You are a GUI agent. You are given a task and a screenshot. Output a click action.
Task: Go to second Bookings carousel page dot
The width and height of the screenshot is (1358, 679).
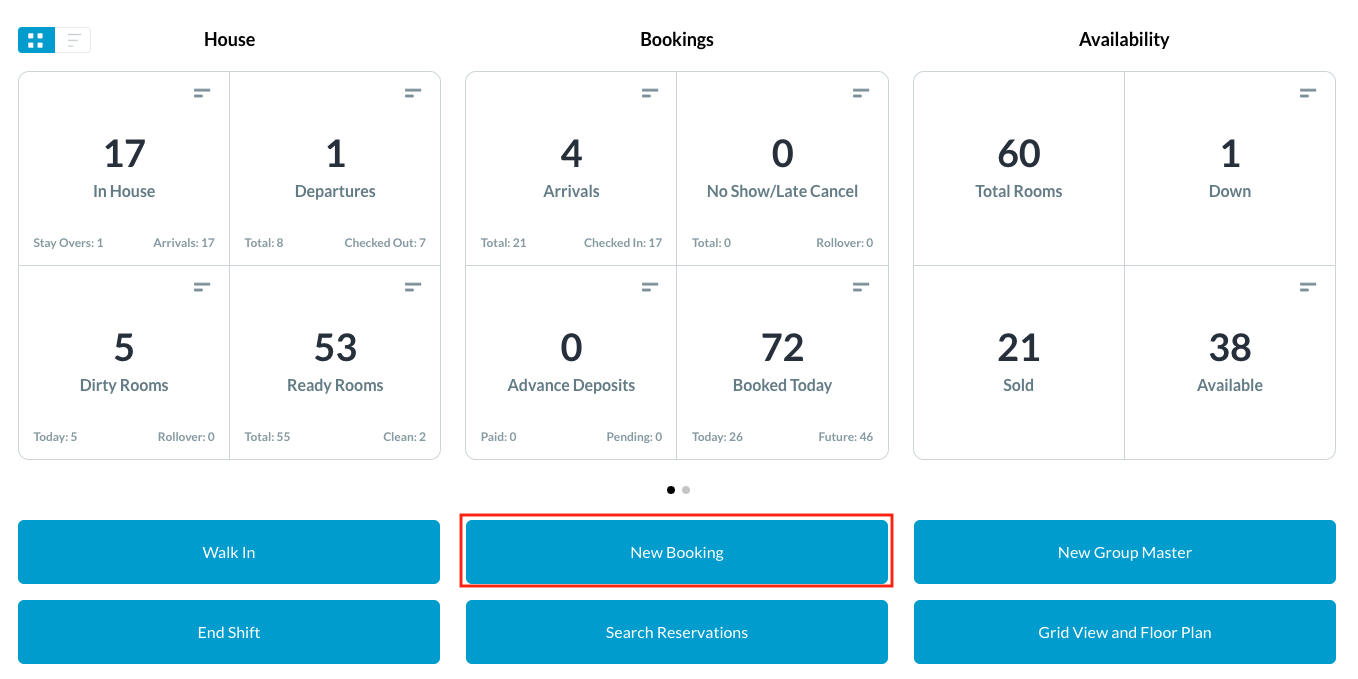click(686, 490)
